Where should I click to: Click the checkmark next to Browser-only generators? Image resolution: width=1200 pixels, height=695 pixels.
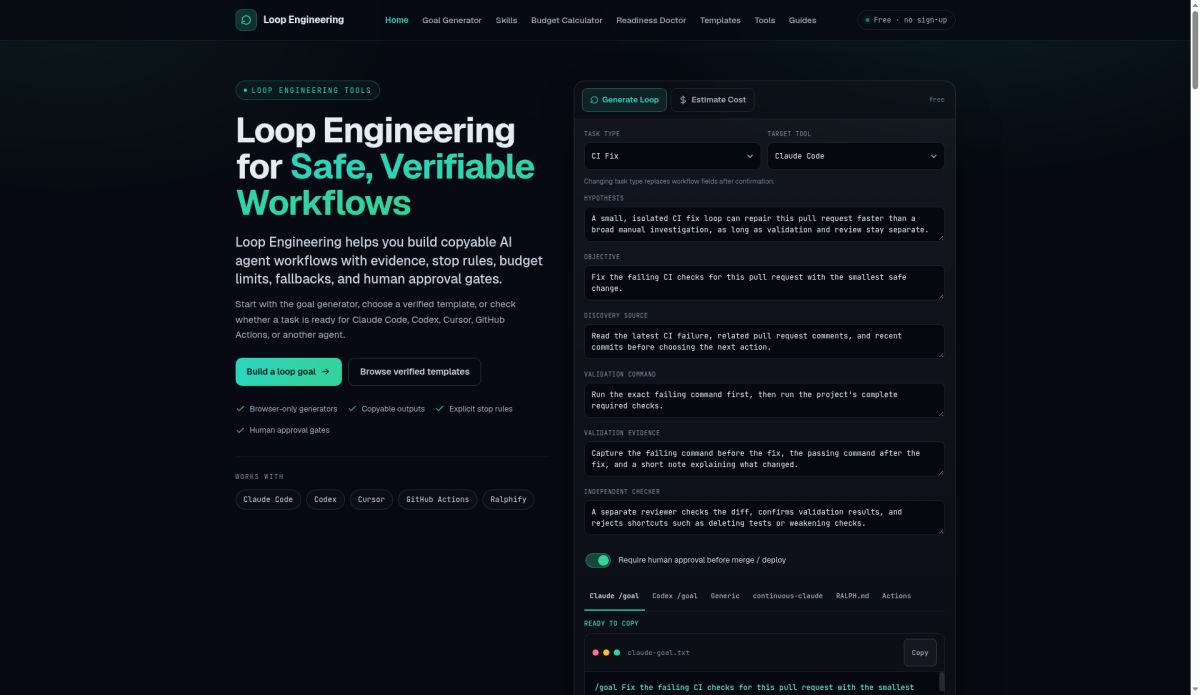(x=240, y=409)
